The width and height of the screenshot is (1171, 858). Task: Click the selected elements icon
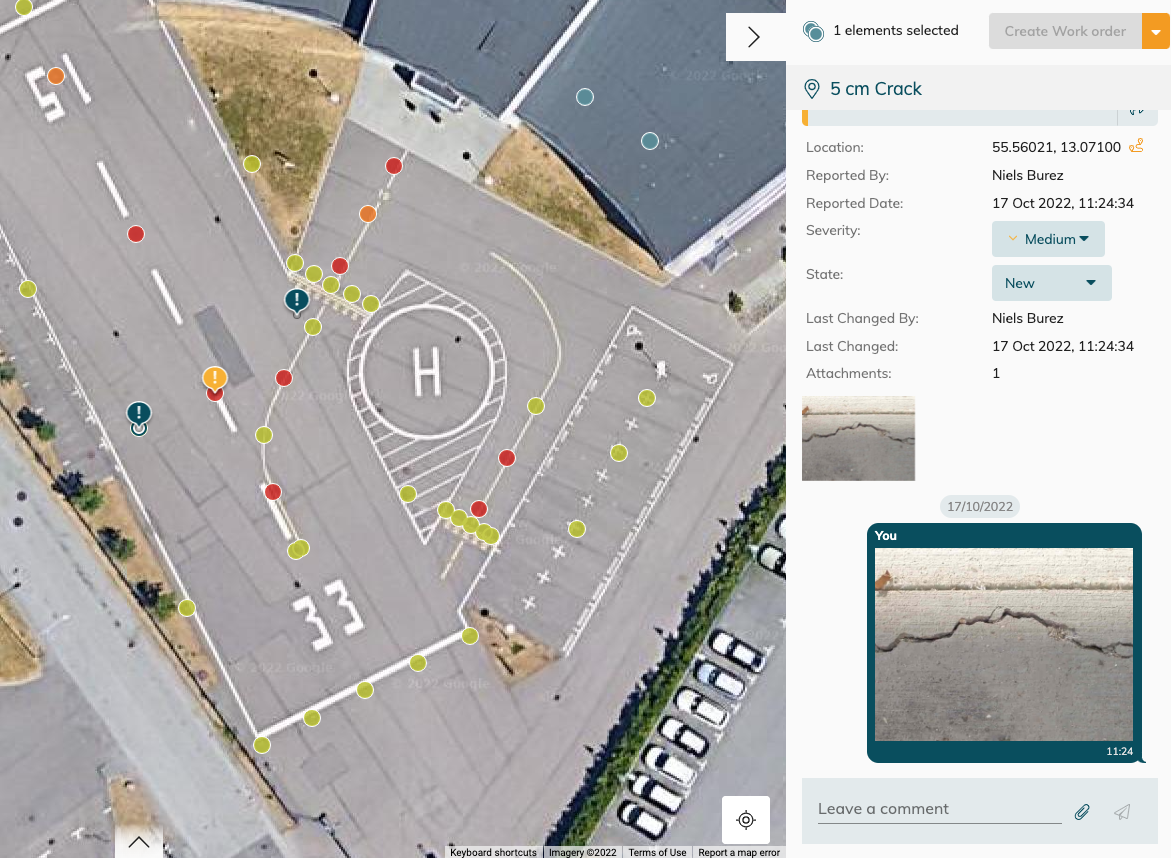[813, 31]
